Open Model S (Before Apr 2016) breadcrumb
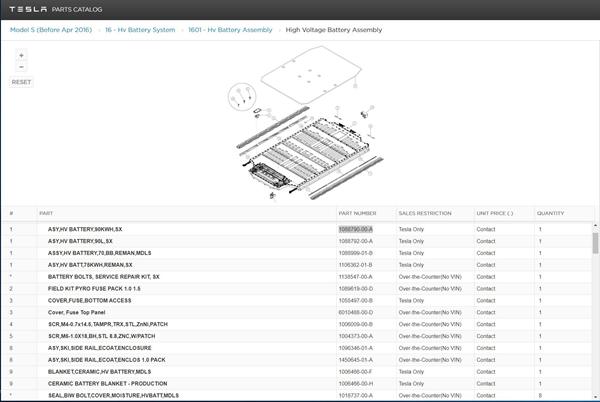 point(52,30)
